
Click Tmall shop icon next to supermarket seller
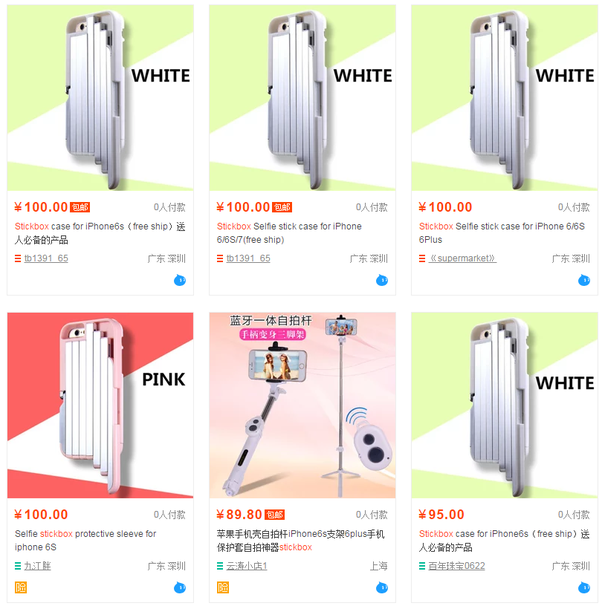click(x=422, y=258)
